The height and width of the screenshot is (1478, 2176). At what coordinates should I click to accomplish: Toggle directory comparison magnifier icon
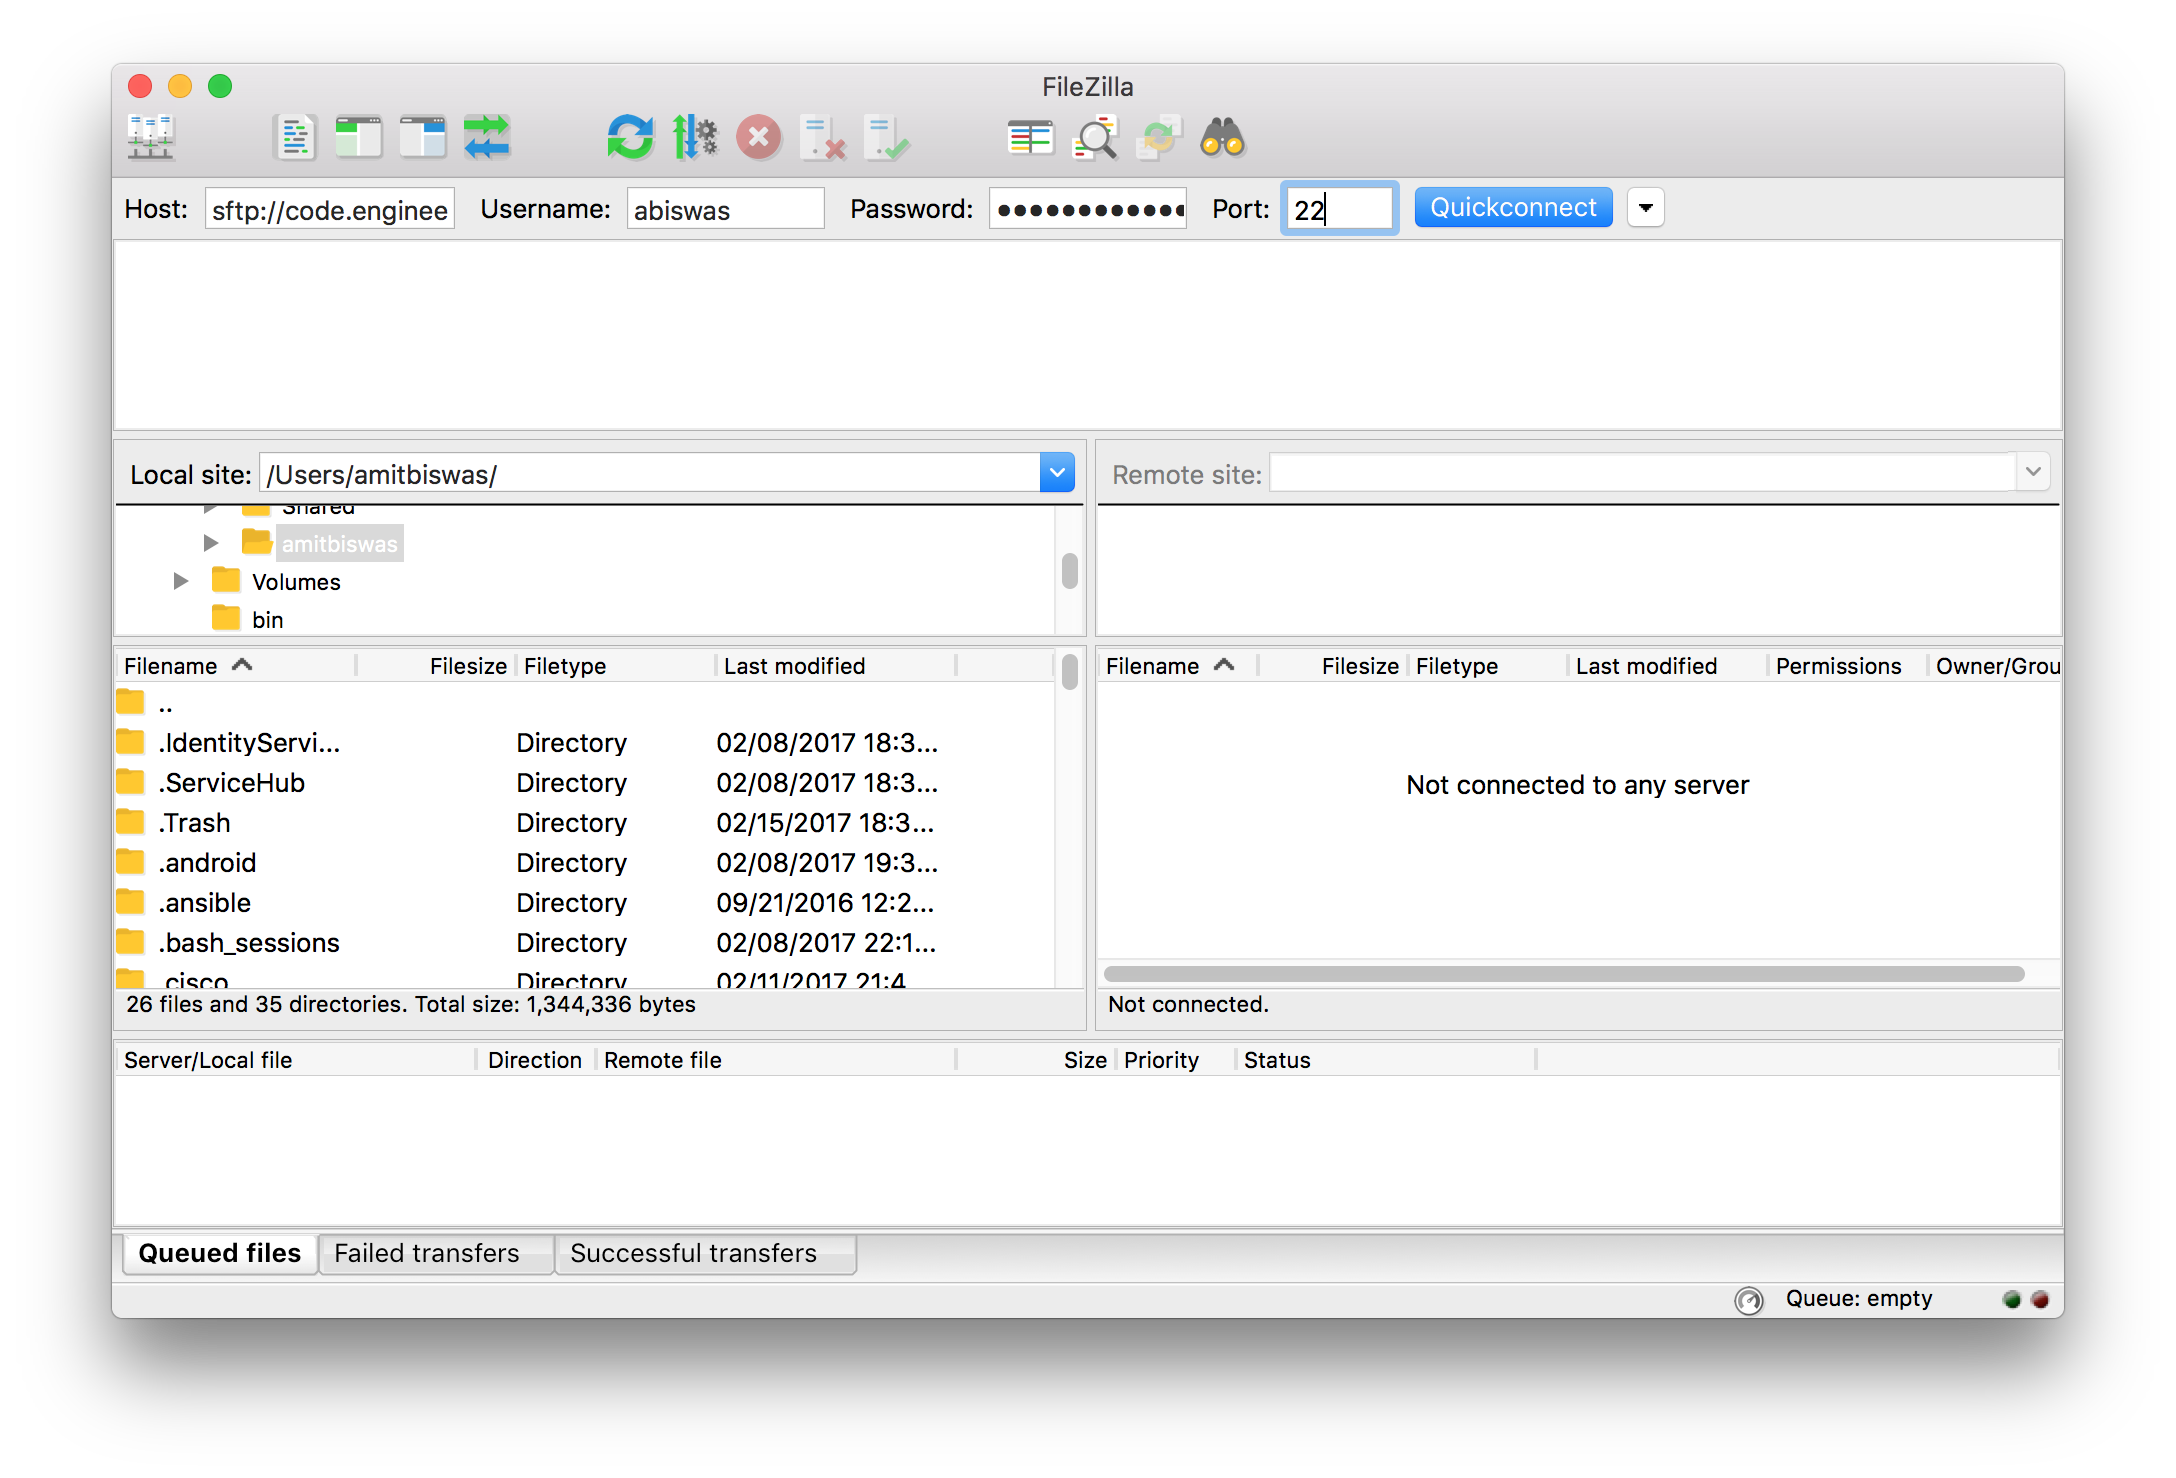[1095, 137]
